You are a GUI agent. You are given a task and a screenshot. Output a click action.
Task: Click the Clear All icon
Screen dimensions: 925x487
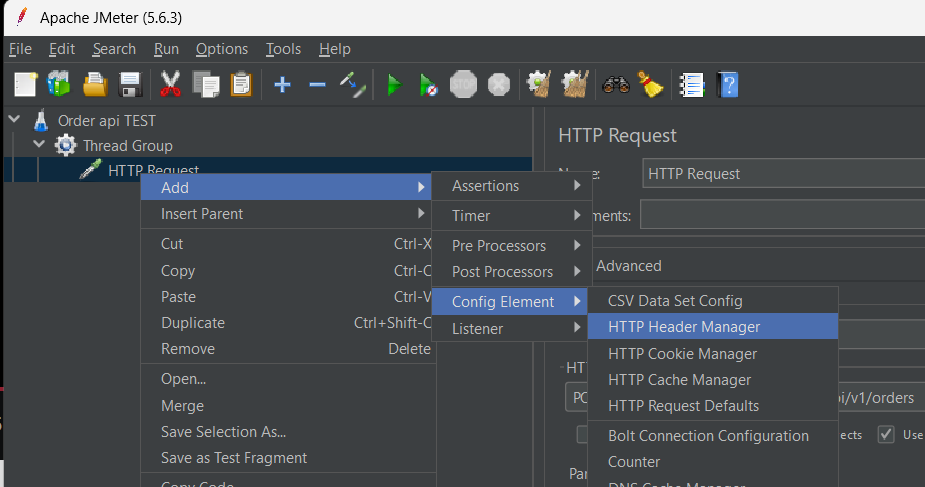point(576,84)
